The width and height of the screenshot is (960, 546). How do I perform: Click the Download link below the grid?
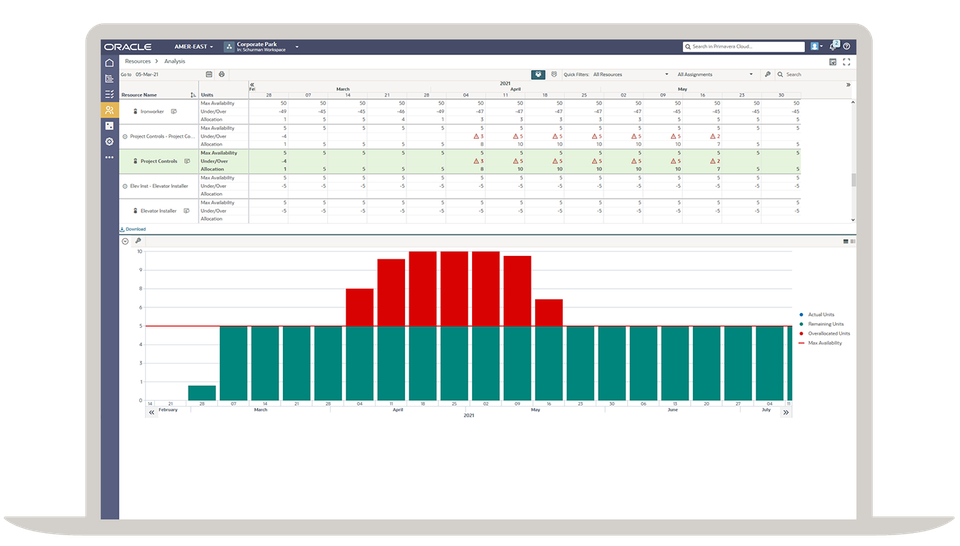[133, 229]
